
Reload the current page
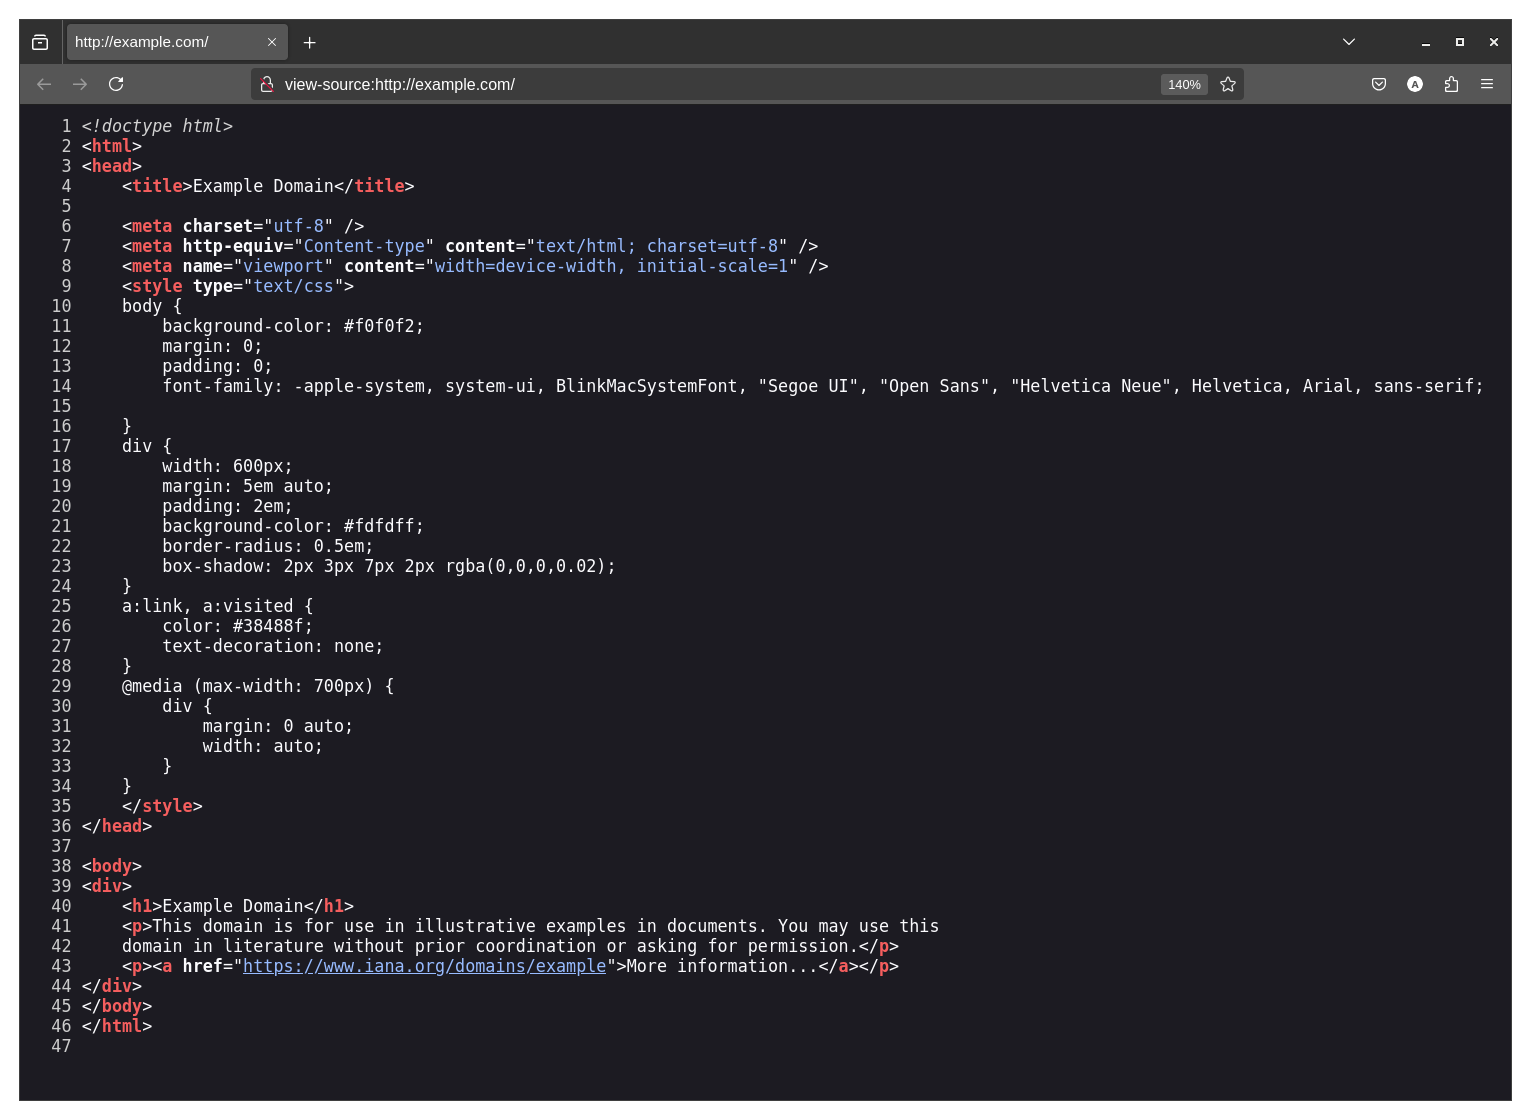116,84
